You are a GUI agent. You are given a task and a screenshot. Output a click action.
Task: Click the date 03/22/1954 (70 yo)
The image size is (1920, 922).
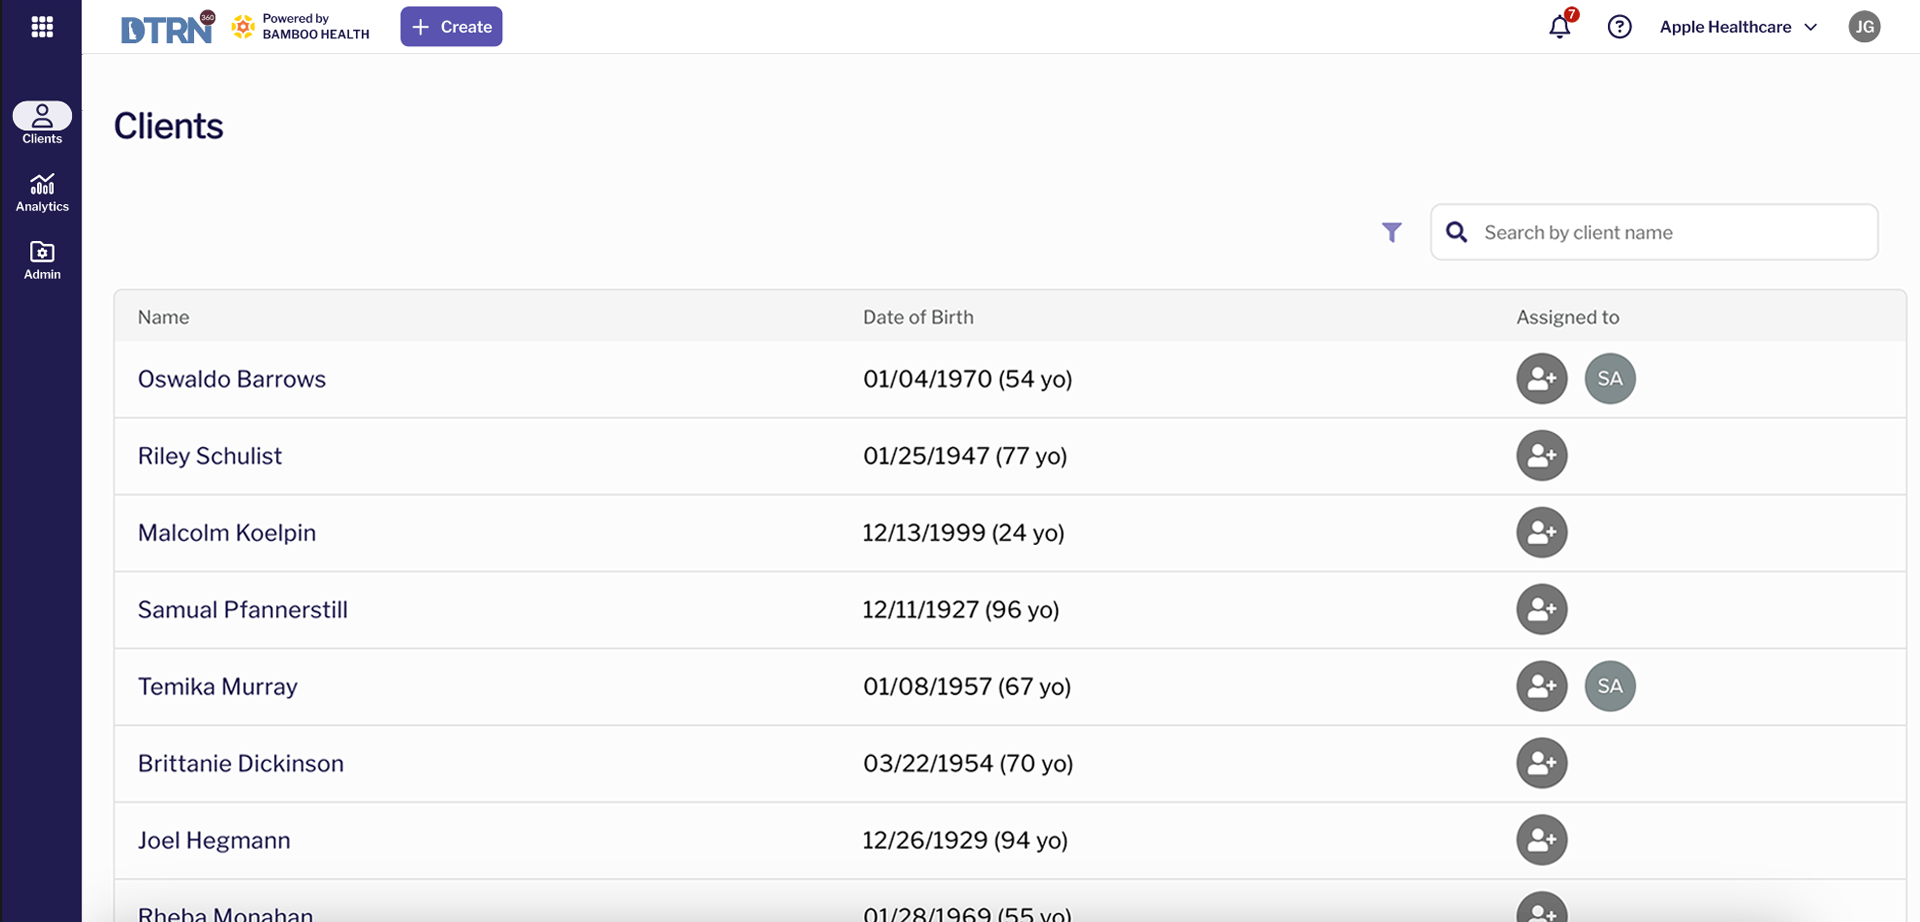coord(968,764)
